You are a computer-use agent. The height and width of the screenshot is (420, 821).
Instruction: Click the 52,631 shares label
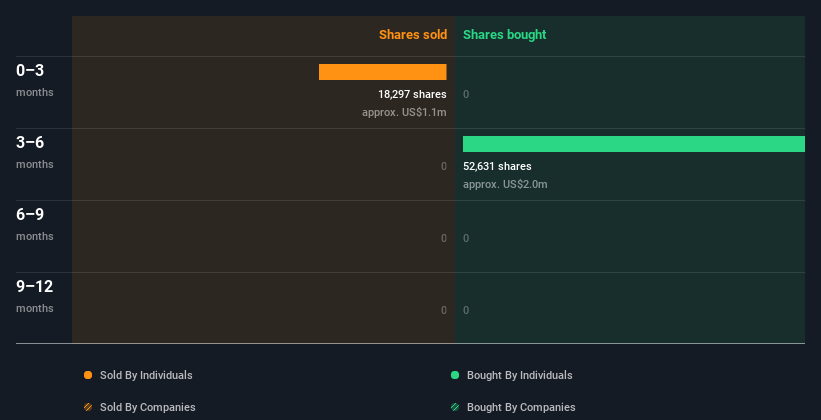pos(497,166)
